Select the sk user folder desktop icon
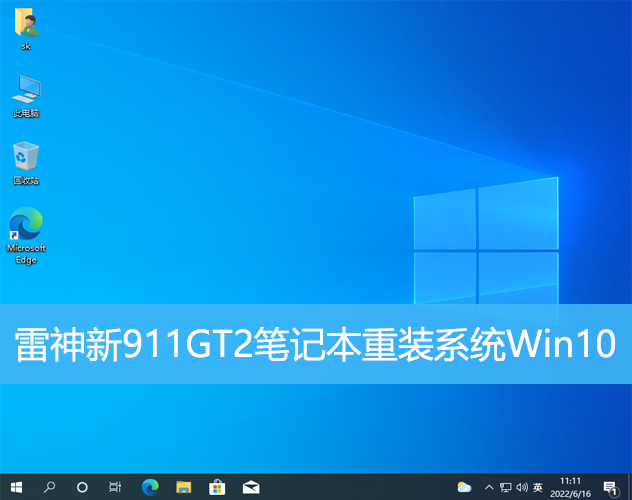Image resolution: width=632 pixels, height=500 pixels. pyautogui.click(x=26, y=30)
